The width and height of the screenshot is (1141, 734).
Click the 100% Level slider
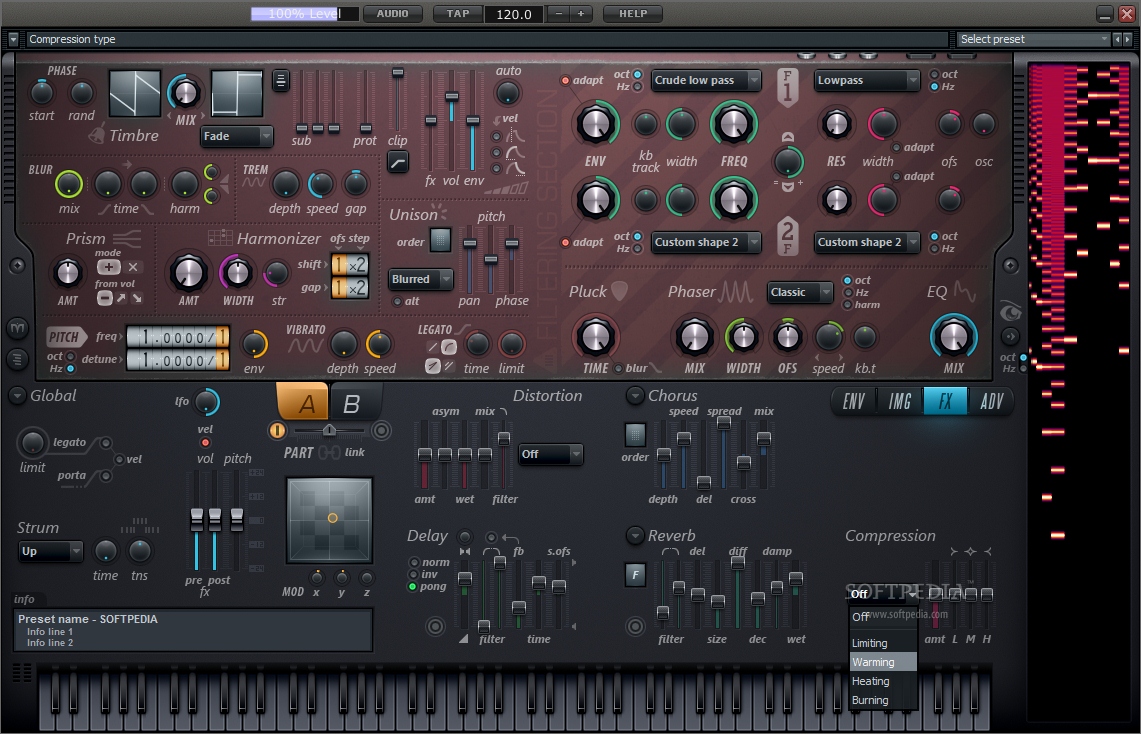coord(304,14)
